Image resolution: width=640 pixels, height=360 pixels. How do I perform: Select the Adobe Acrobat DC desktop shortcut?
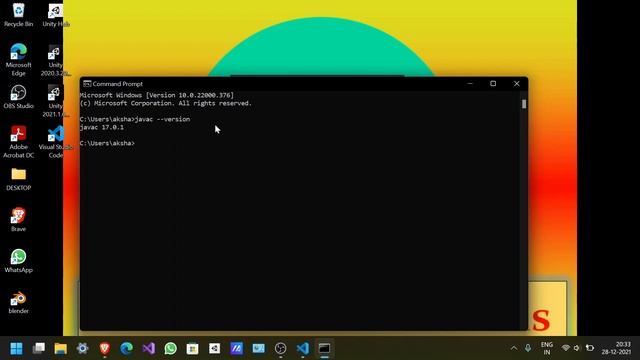click(18, 142)
